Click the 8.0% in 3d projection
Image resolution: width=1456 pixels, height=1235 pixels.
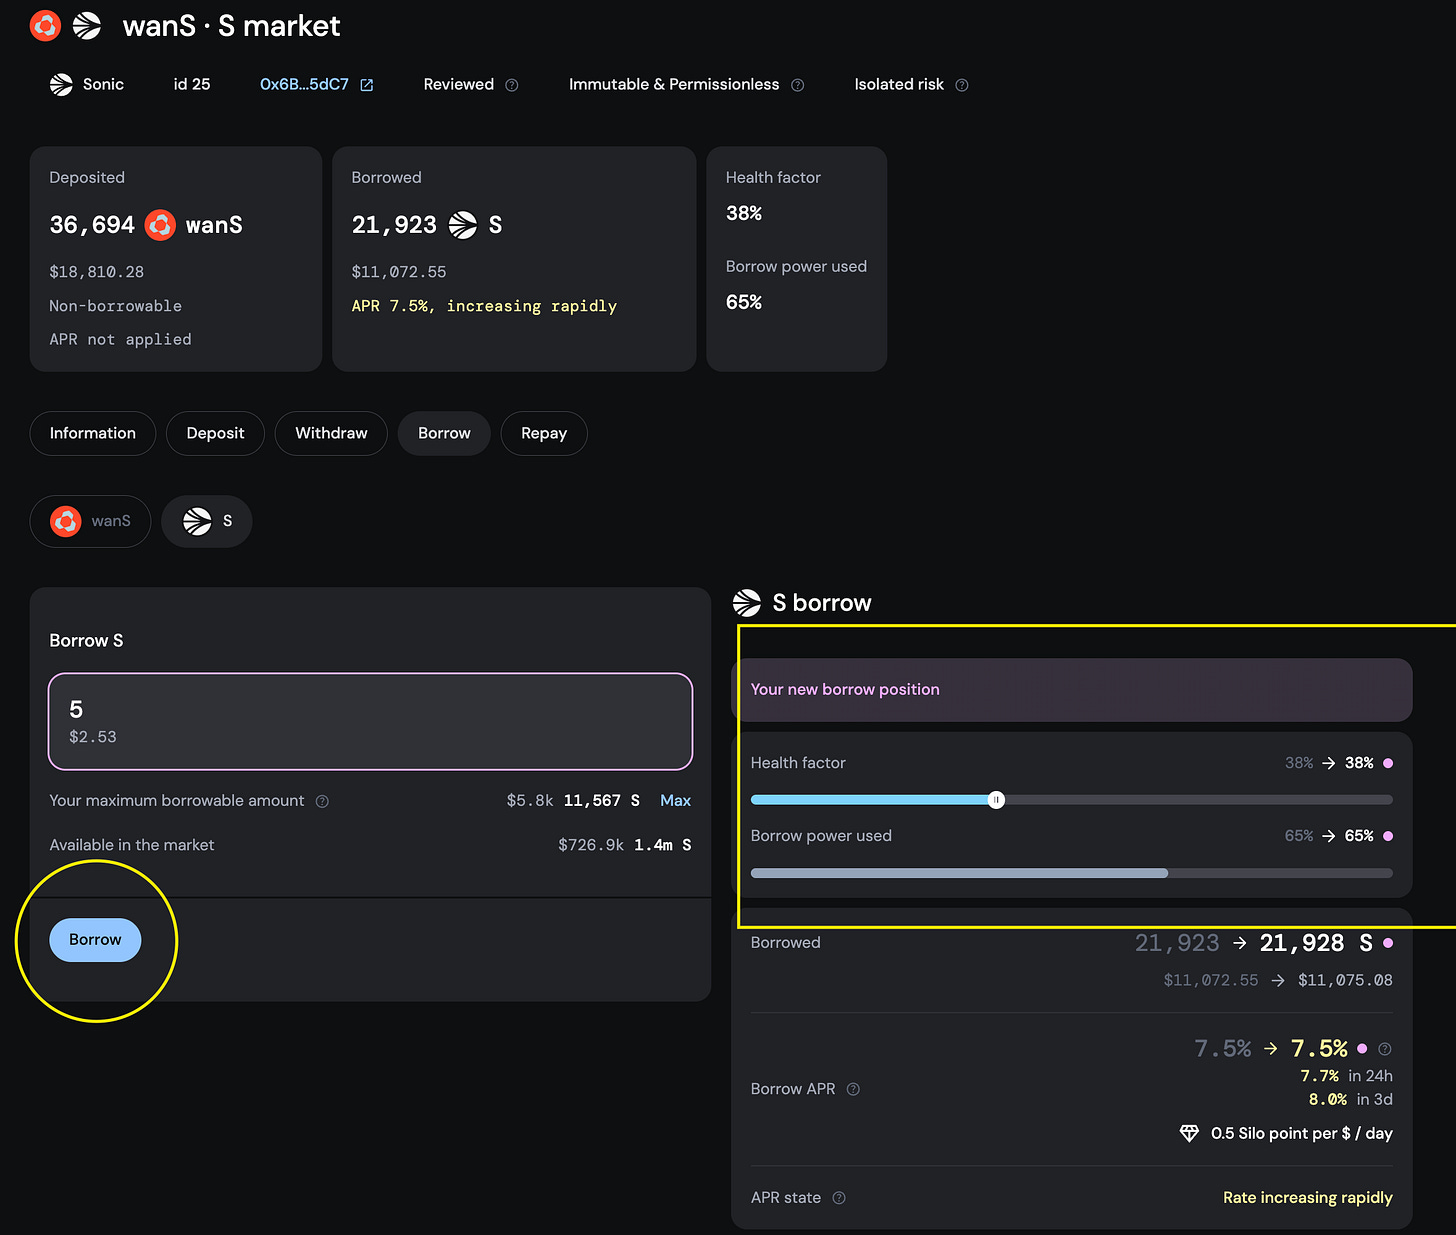coord(1351,1100)
